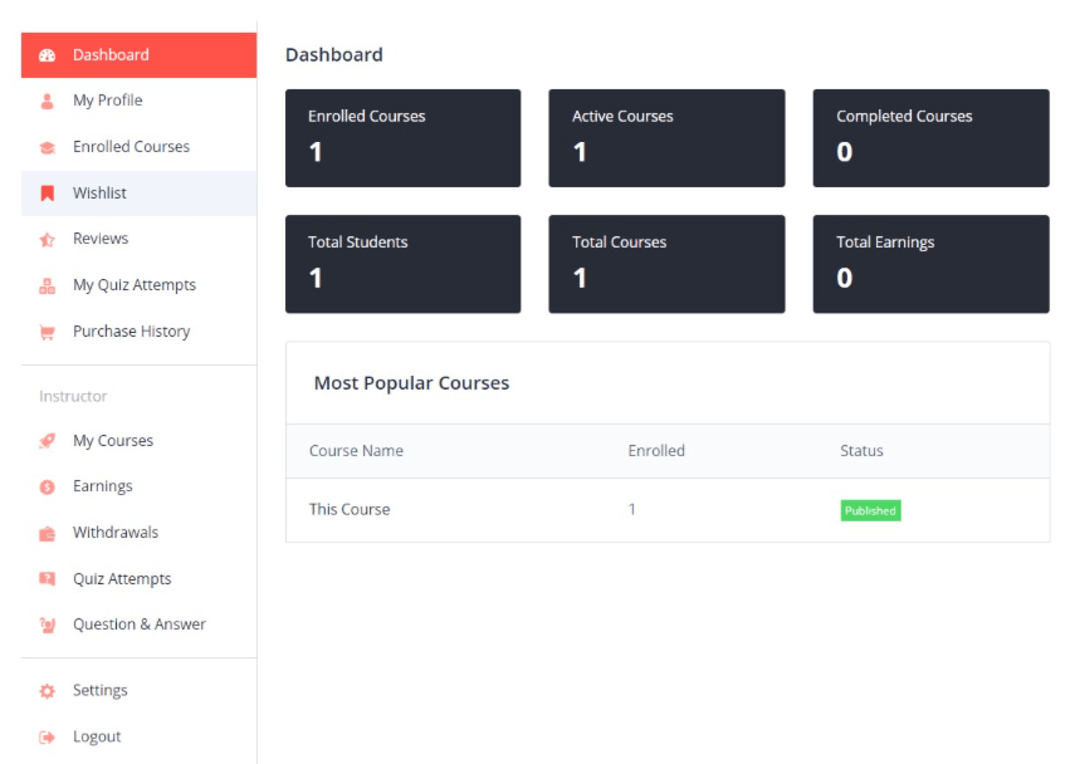Image resolution: width=1080 pixels, height=764 pixels.
Task: Click the Total Earnings card
Action: click(930, 263)
